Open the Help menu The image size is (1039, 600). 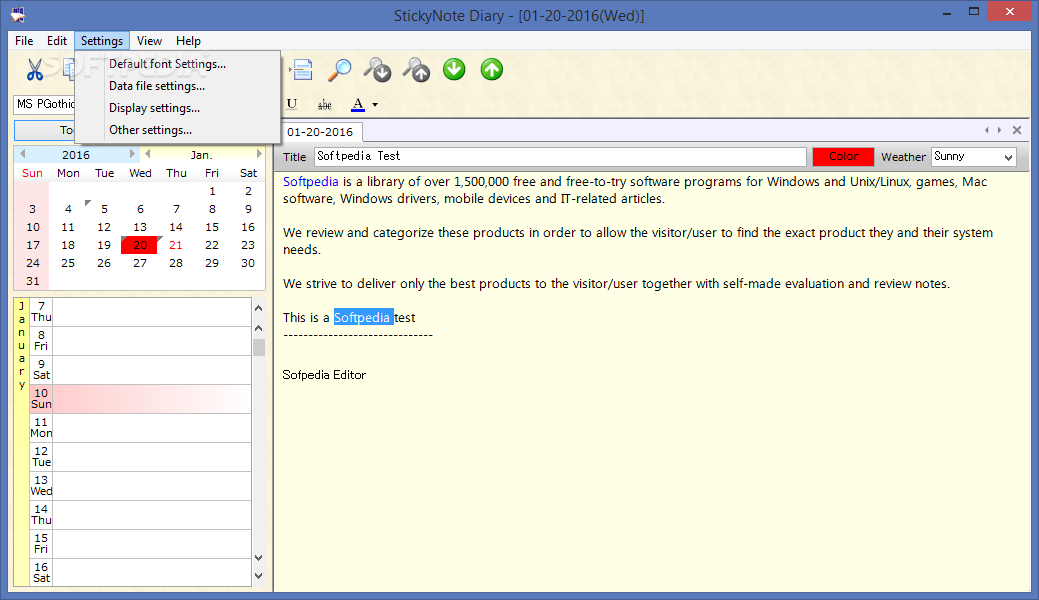coord(188,40)
